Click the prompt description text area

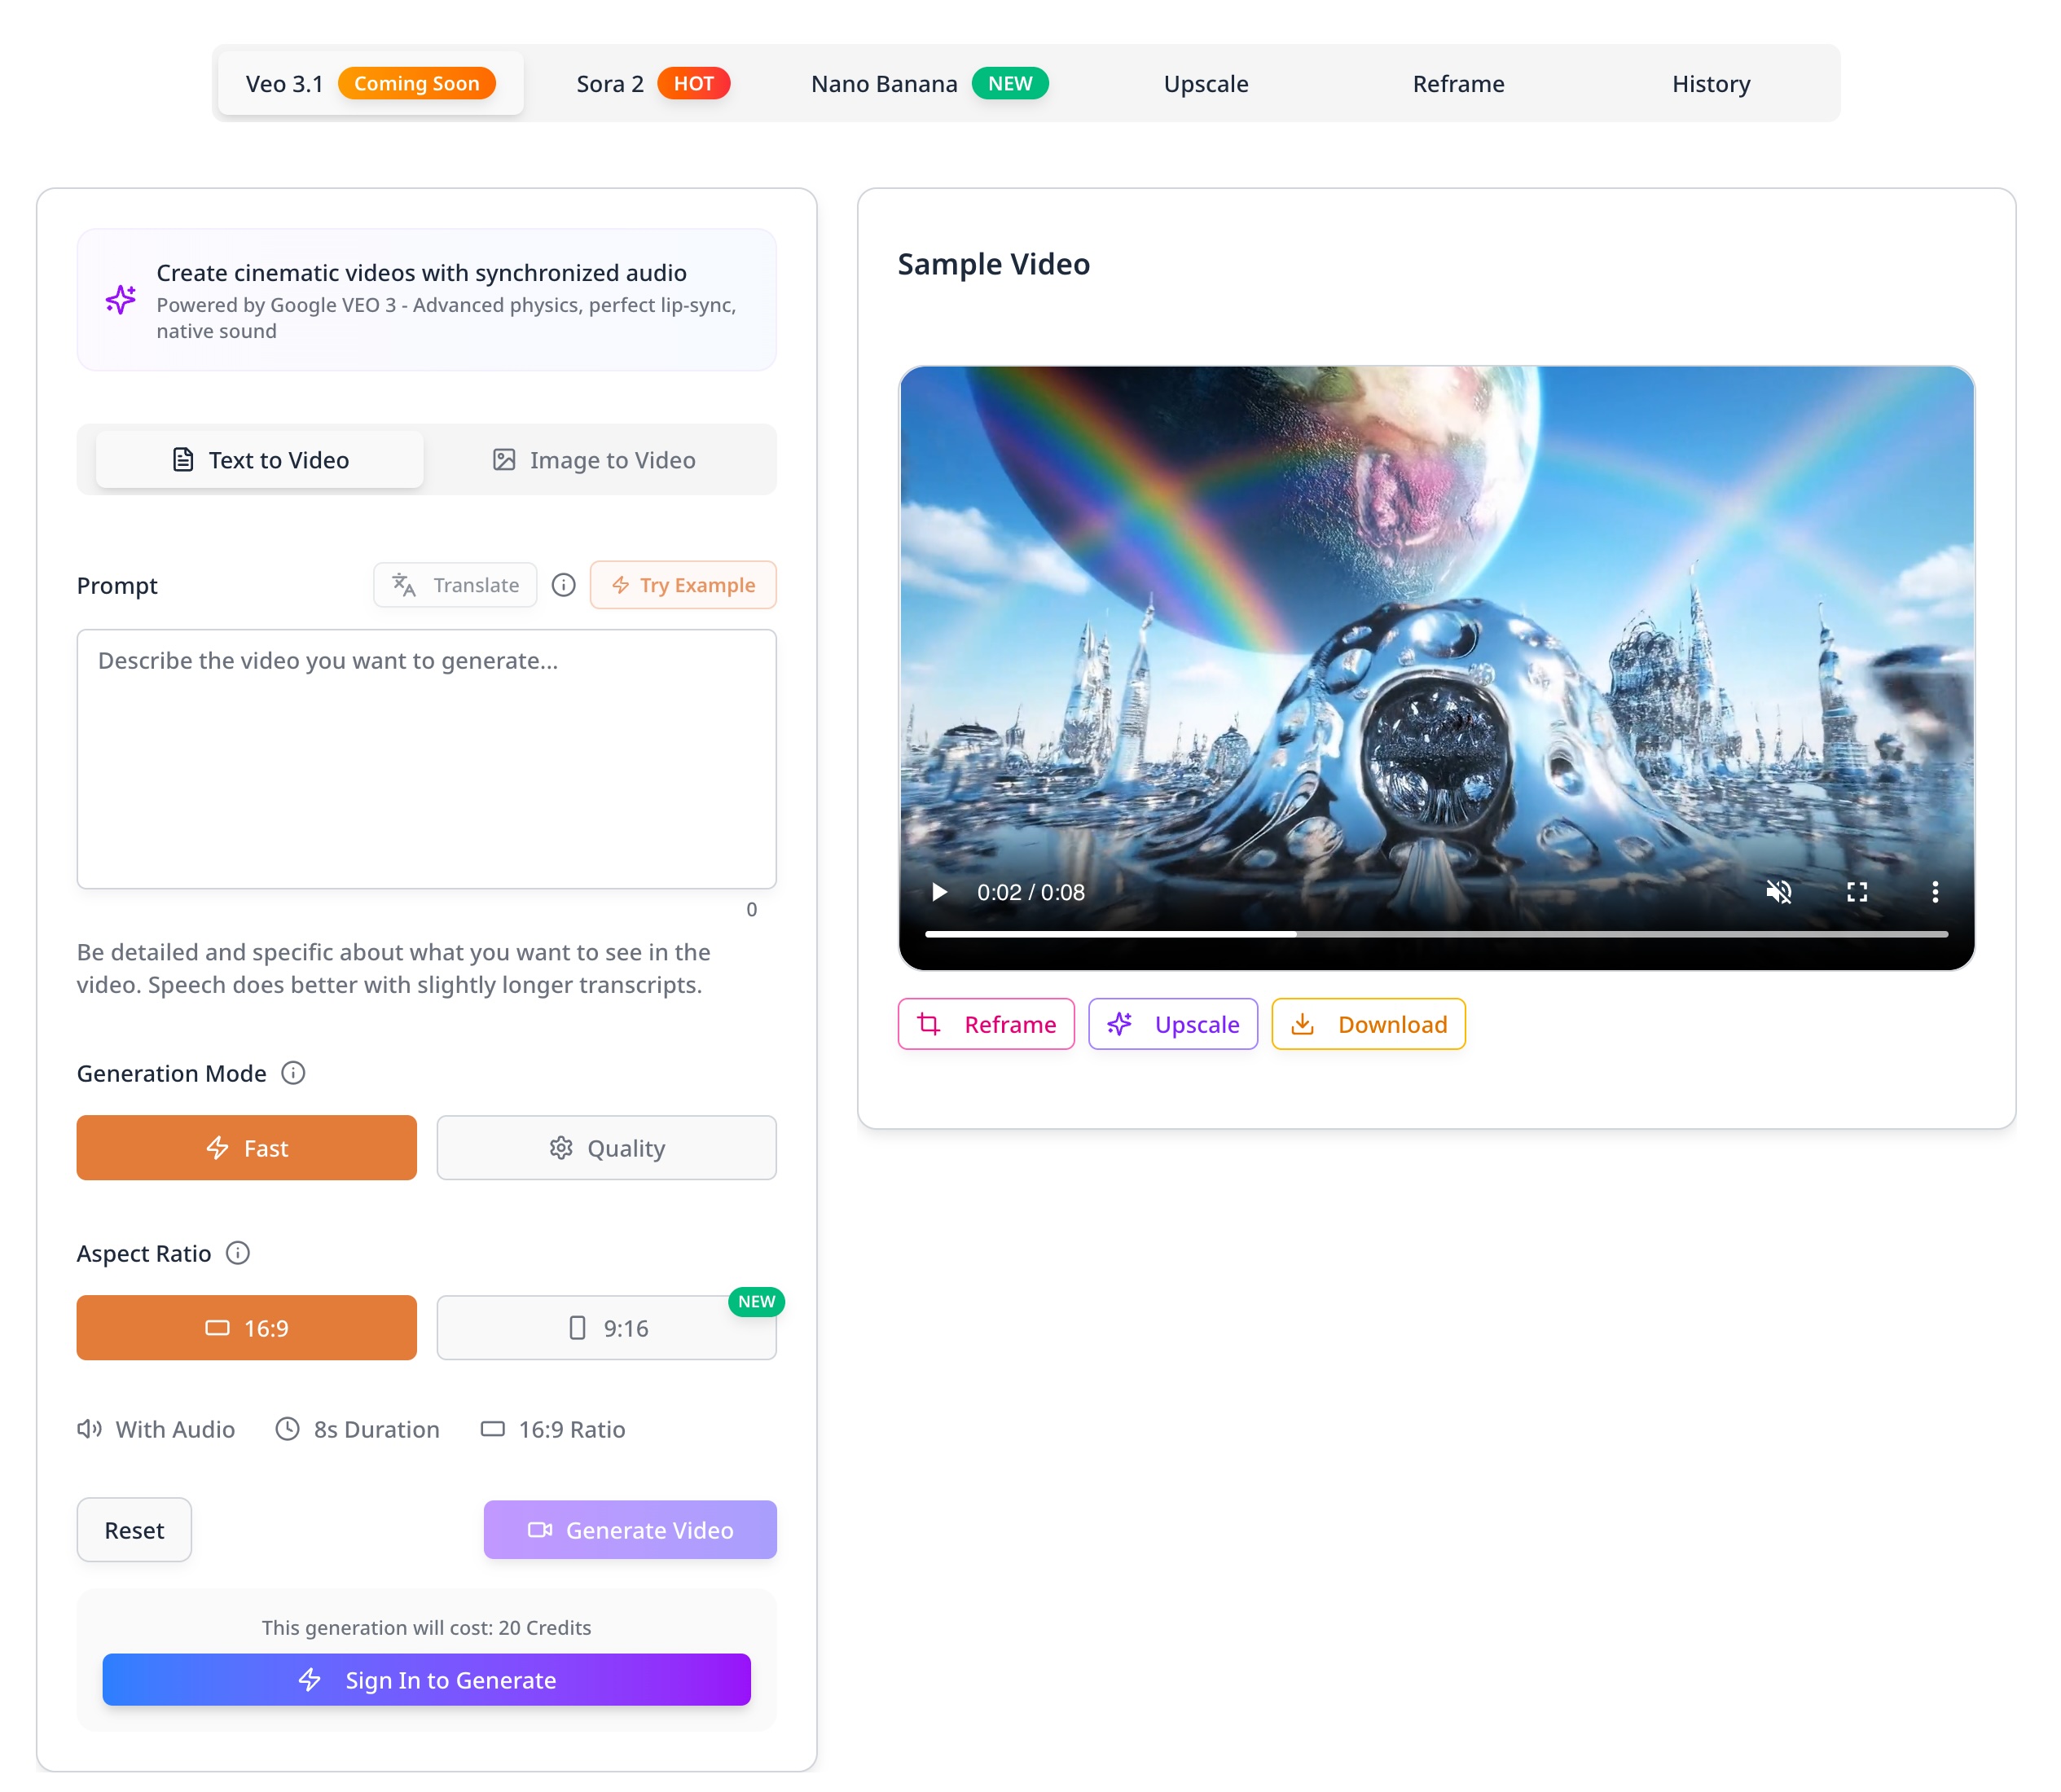pyautogui.click(x=426, y=760)
